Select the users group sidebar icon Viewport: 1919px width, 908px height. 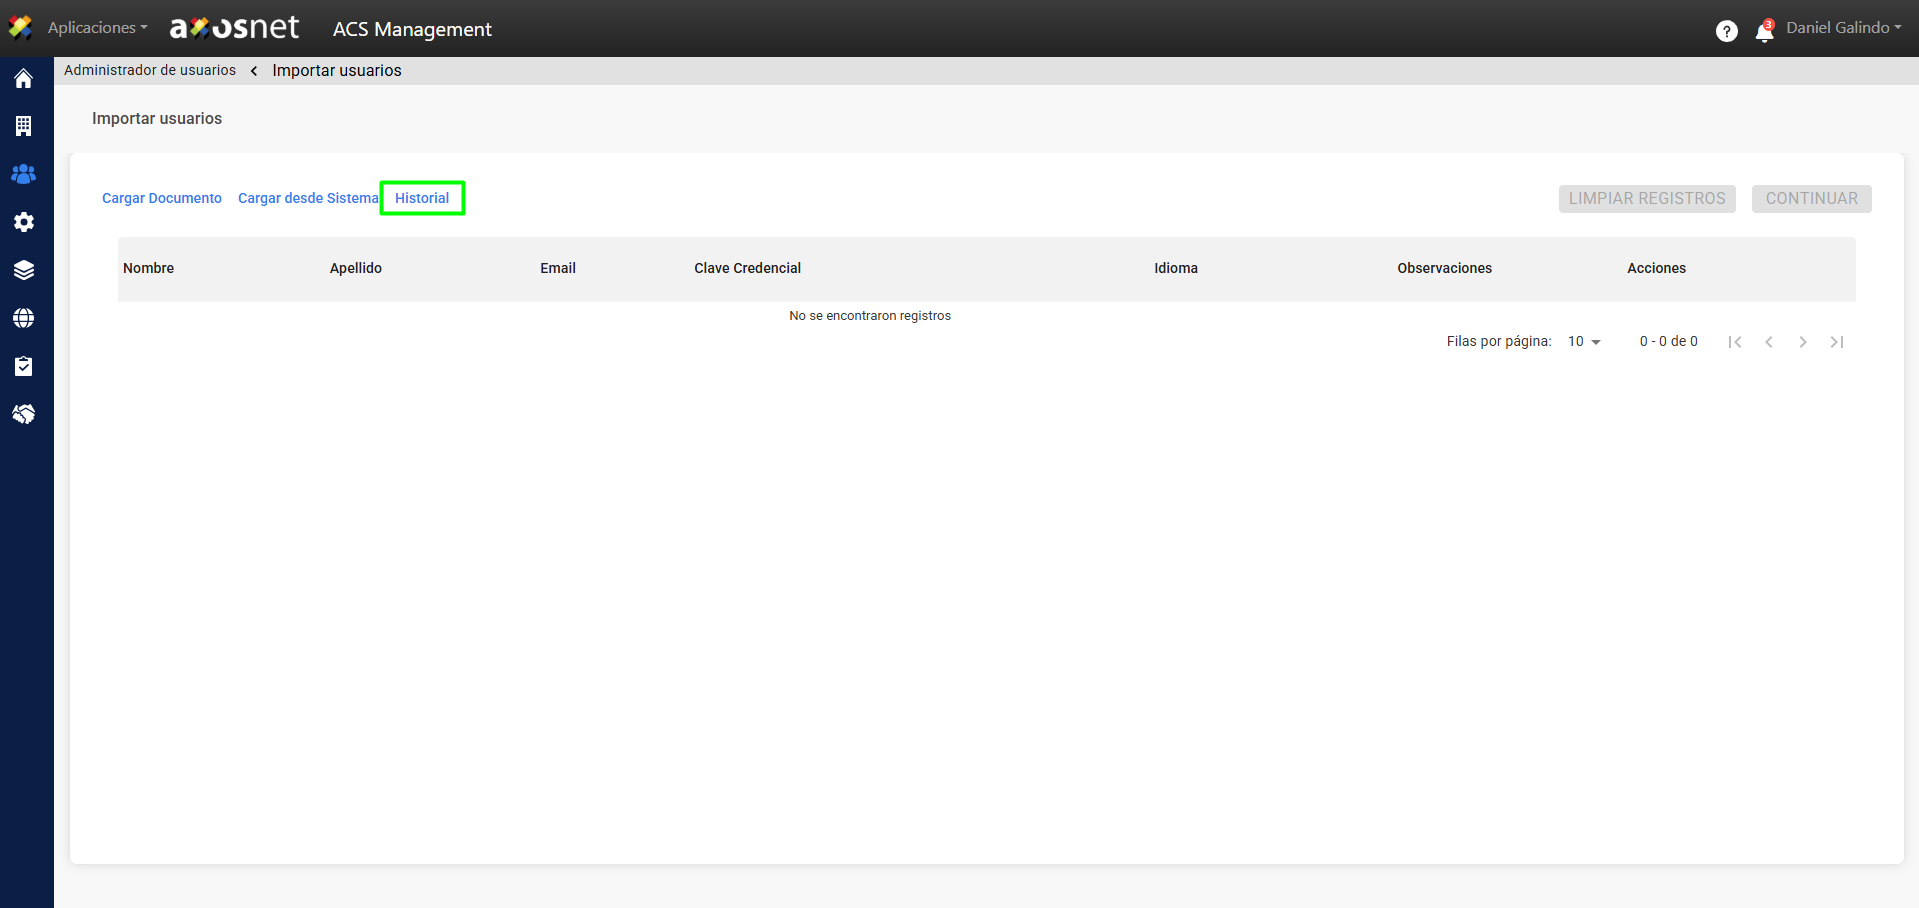coord(24,174)
